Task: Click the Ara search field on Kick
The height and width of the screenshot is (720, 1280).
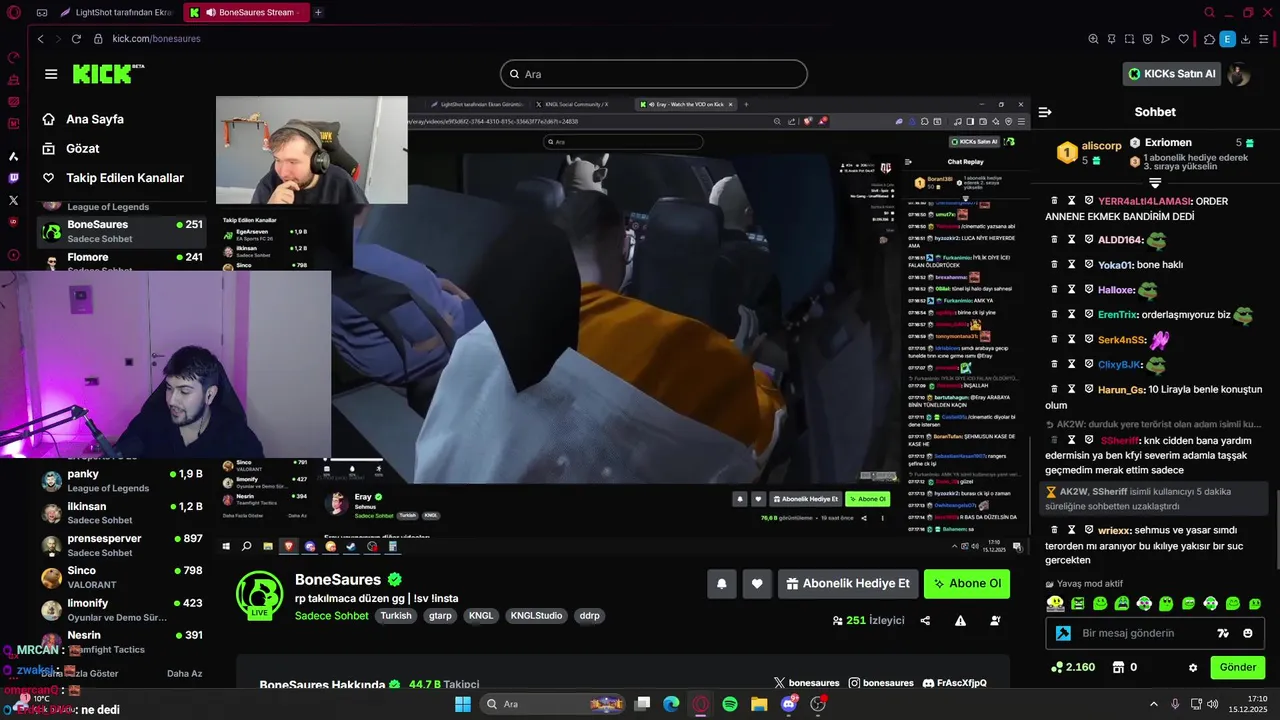Action: pos(653,74)
